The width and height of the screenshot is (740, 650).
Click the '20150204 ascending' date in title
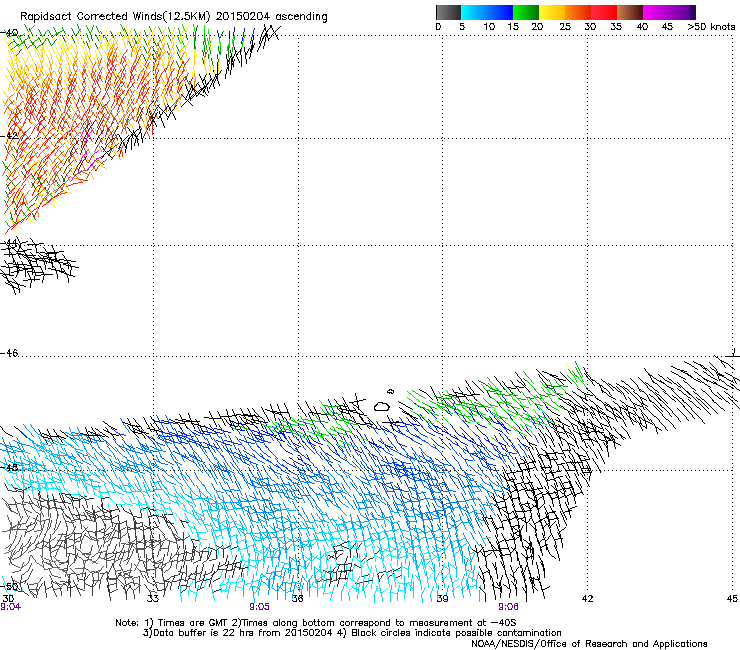click(271, 17)
